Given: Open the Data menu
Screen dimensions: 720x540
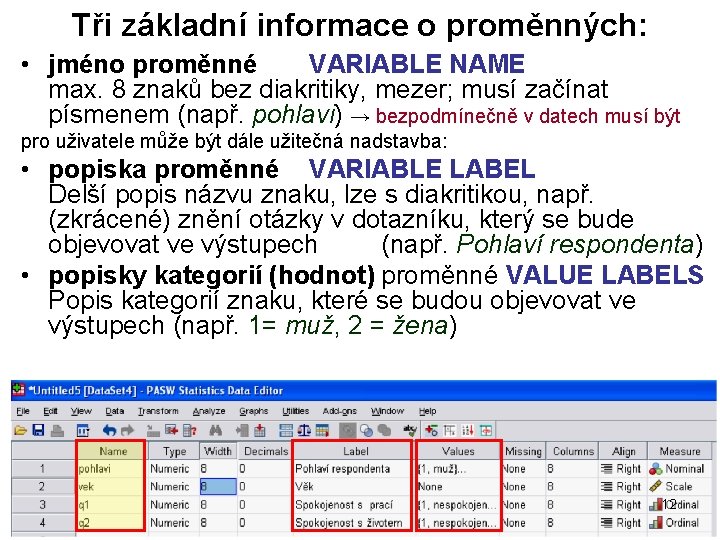Looking at the screenshot, I should coord(114,411).
